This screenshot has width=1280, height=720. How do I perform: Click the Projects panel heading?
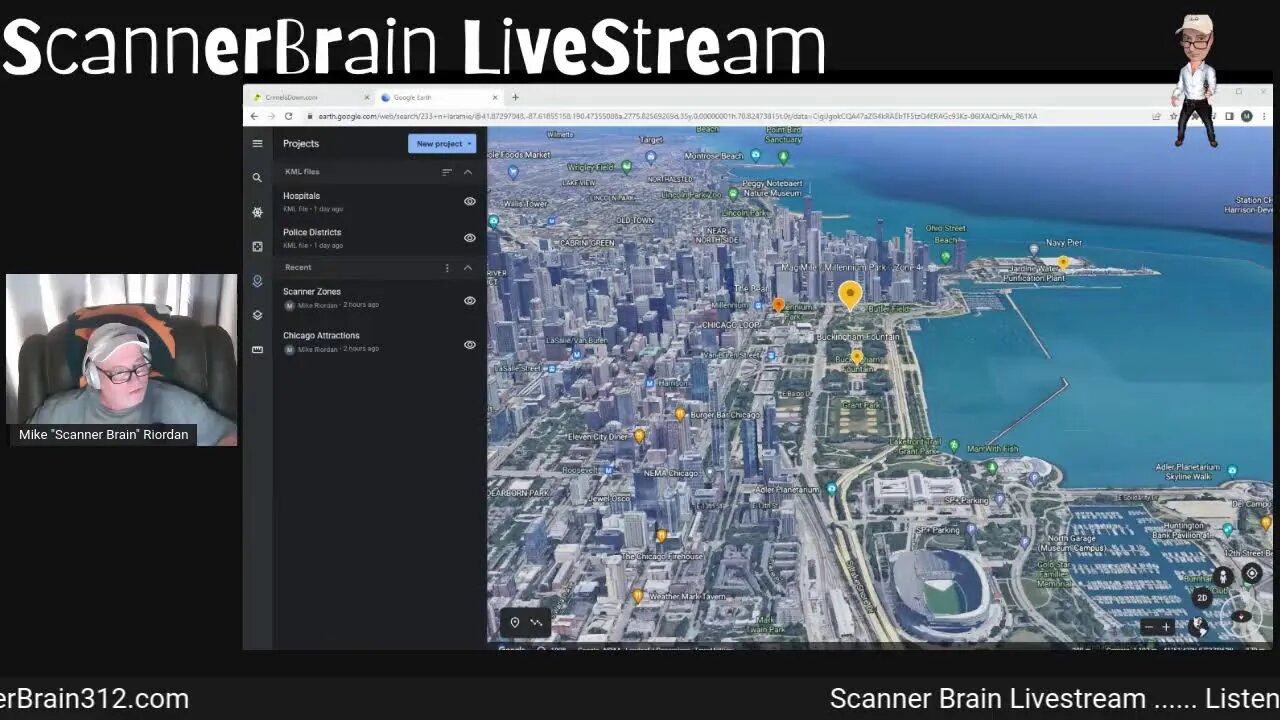(x=301, y=143)
